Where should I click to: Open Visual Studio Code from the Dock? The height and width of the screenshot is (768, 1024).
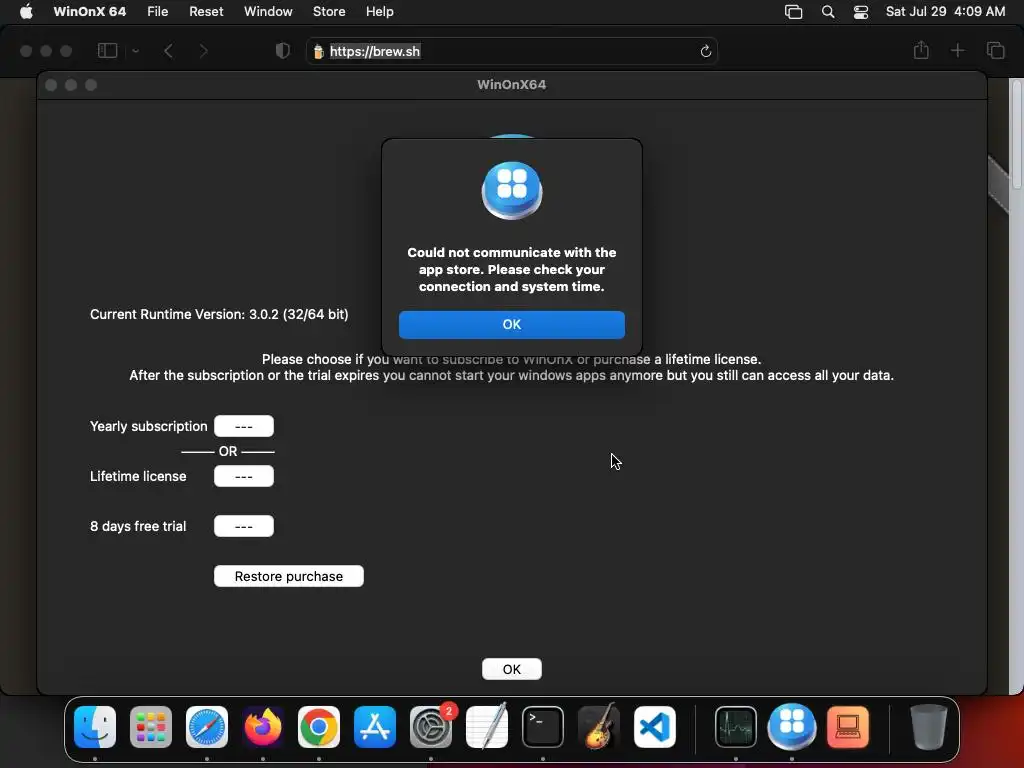point(655,727)
